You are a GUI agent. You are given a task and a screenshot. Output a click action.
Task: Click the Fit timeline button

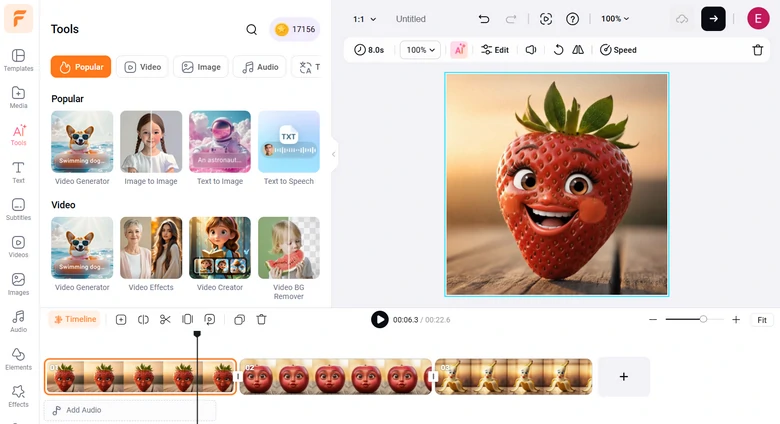762,320
